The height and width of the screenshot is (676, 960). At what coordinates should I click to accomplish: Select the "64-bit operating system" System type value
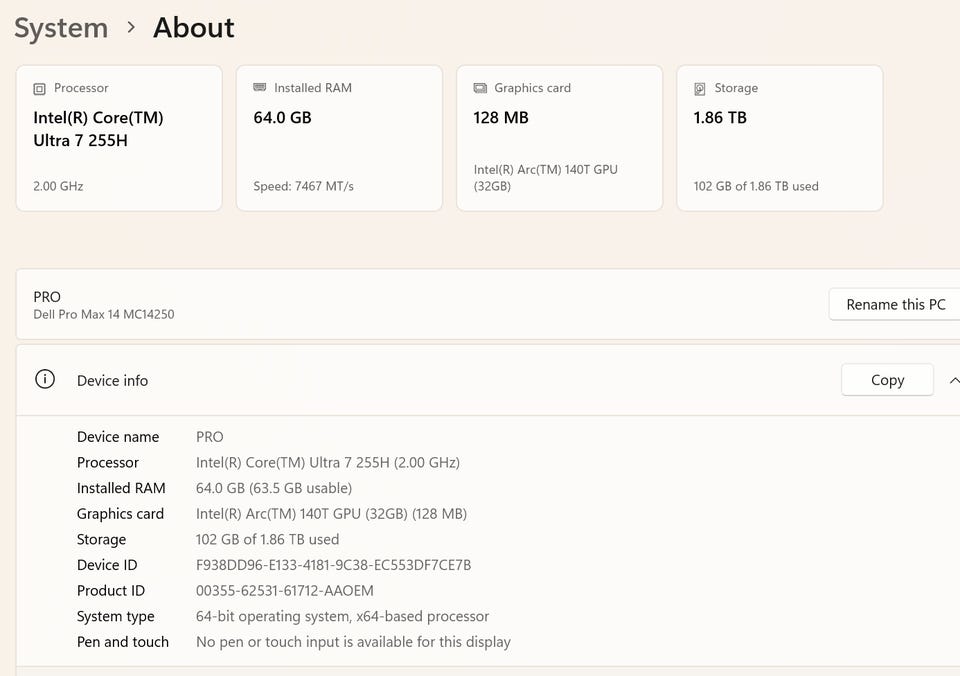(342, 617)
